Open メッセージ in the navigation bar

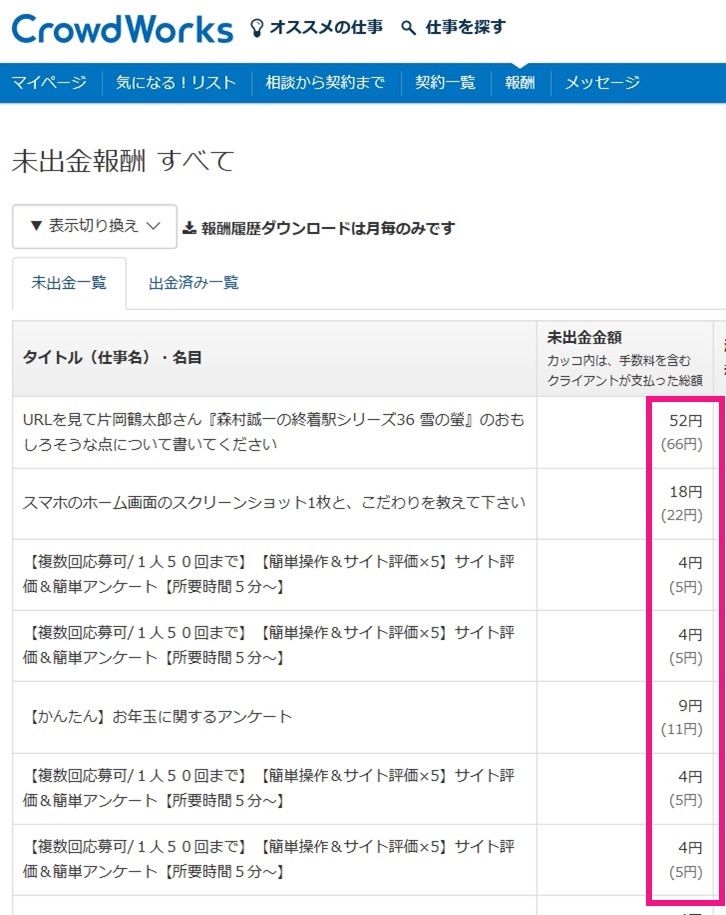coord(602,82)
